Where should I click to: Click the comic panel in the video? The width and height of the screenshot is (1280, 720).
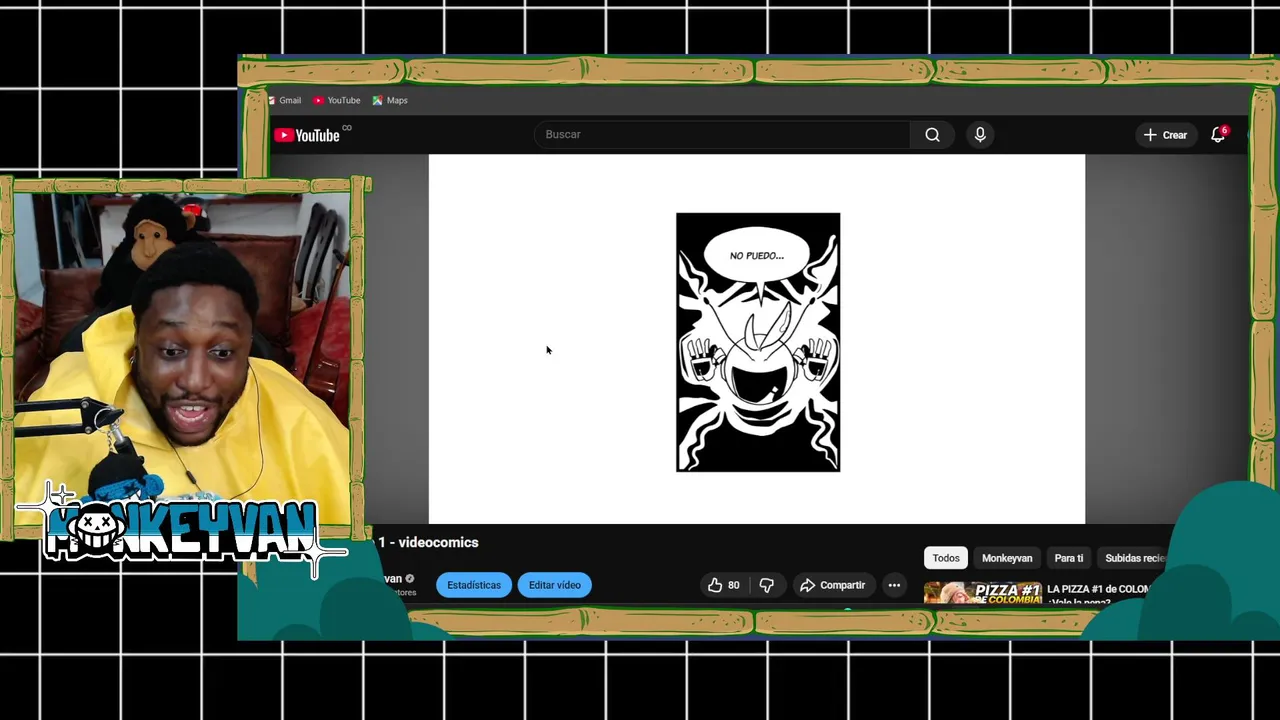tap(758, 342)
